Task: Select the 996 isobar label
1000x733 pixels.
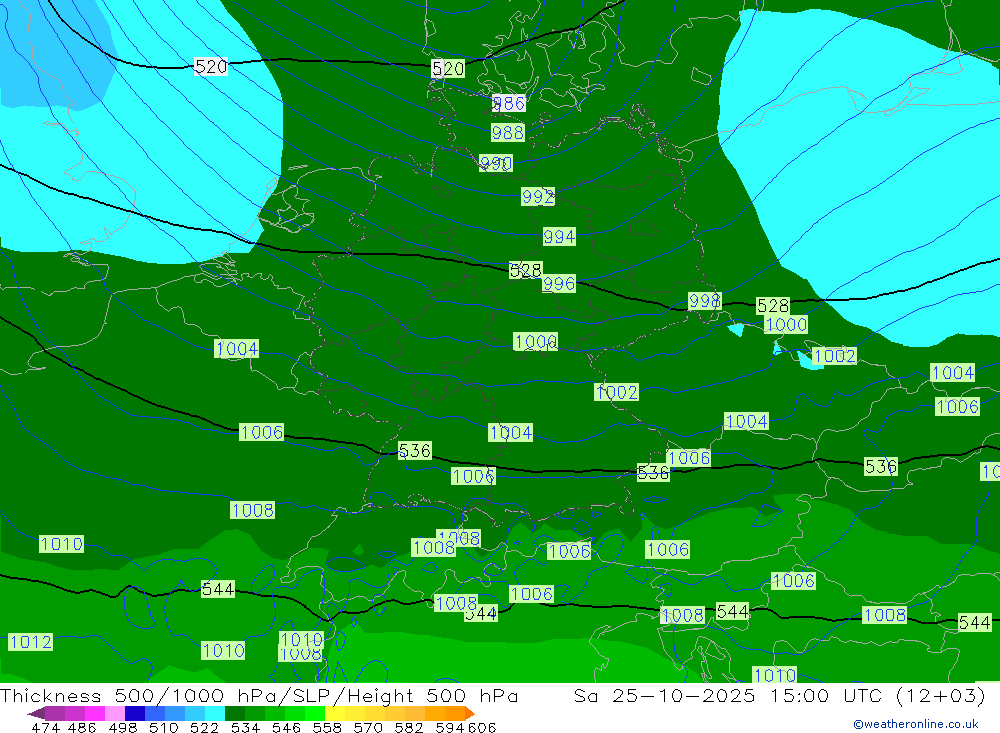Action: click(559, 283)
